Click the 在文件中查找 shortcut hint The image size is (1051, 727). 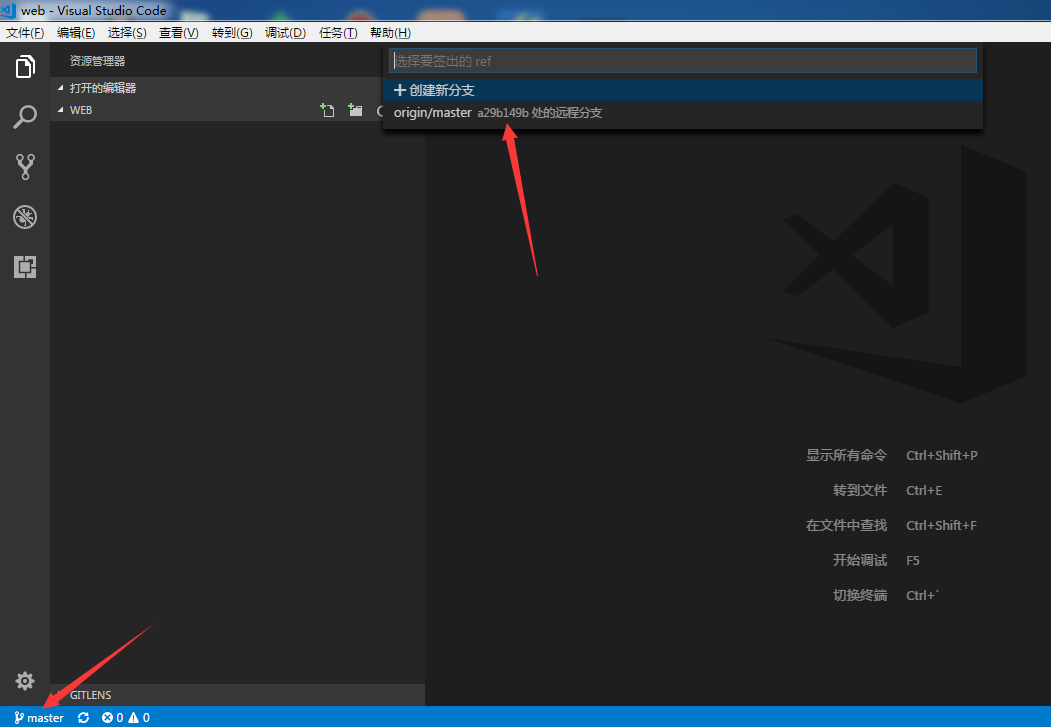(846, 525)
